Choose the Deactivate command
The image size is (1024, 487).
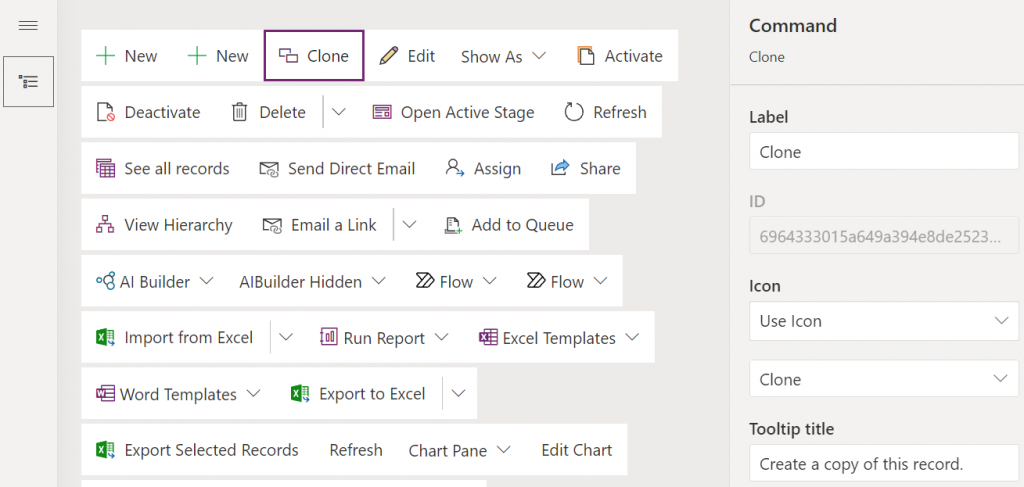click(x=148, y=112)
